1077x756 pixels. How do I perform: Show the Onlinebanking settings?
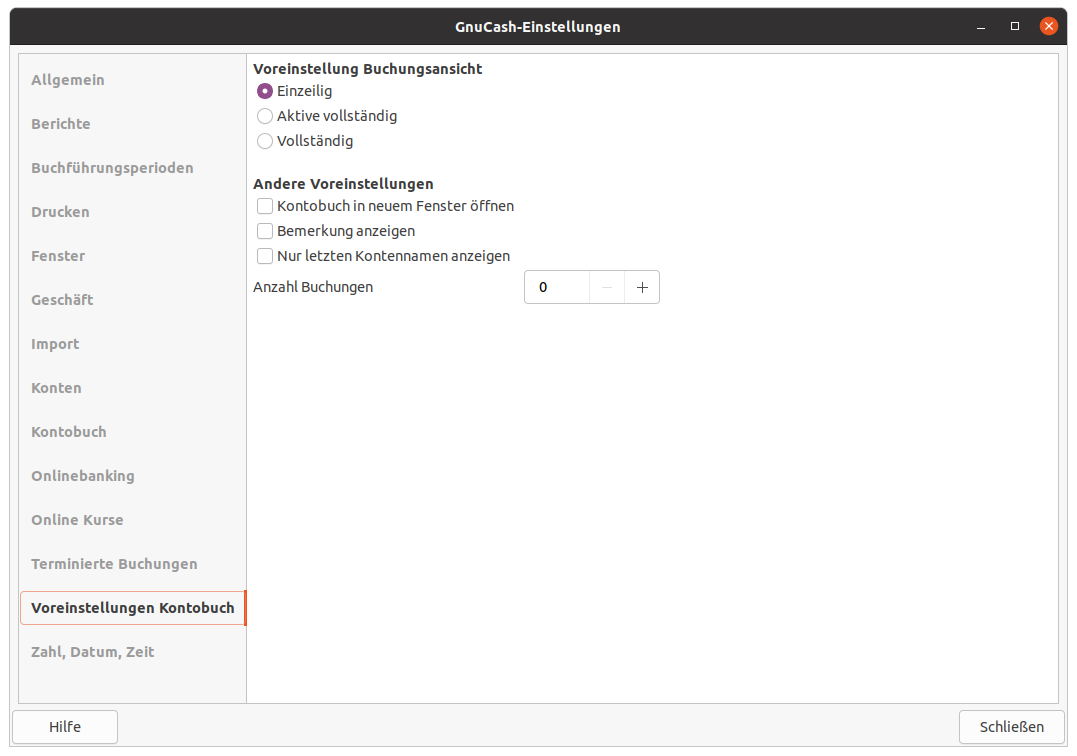(x=83, y=476)
